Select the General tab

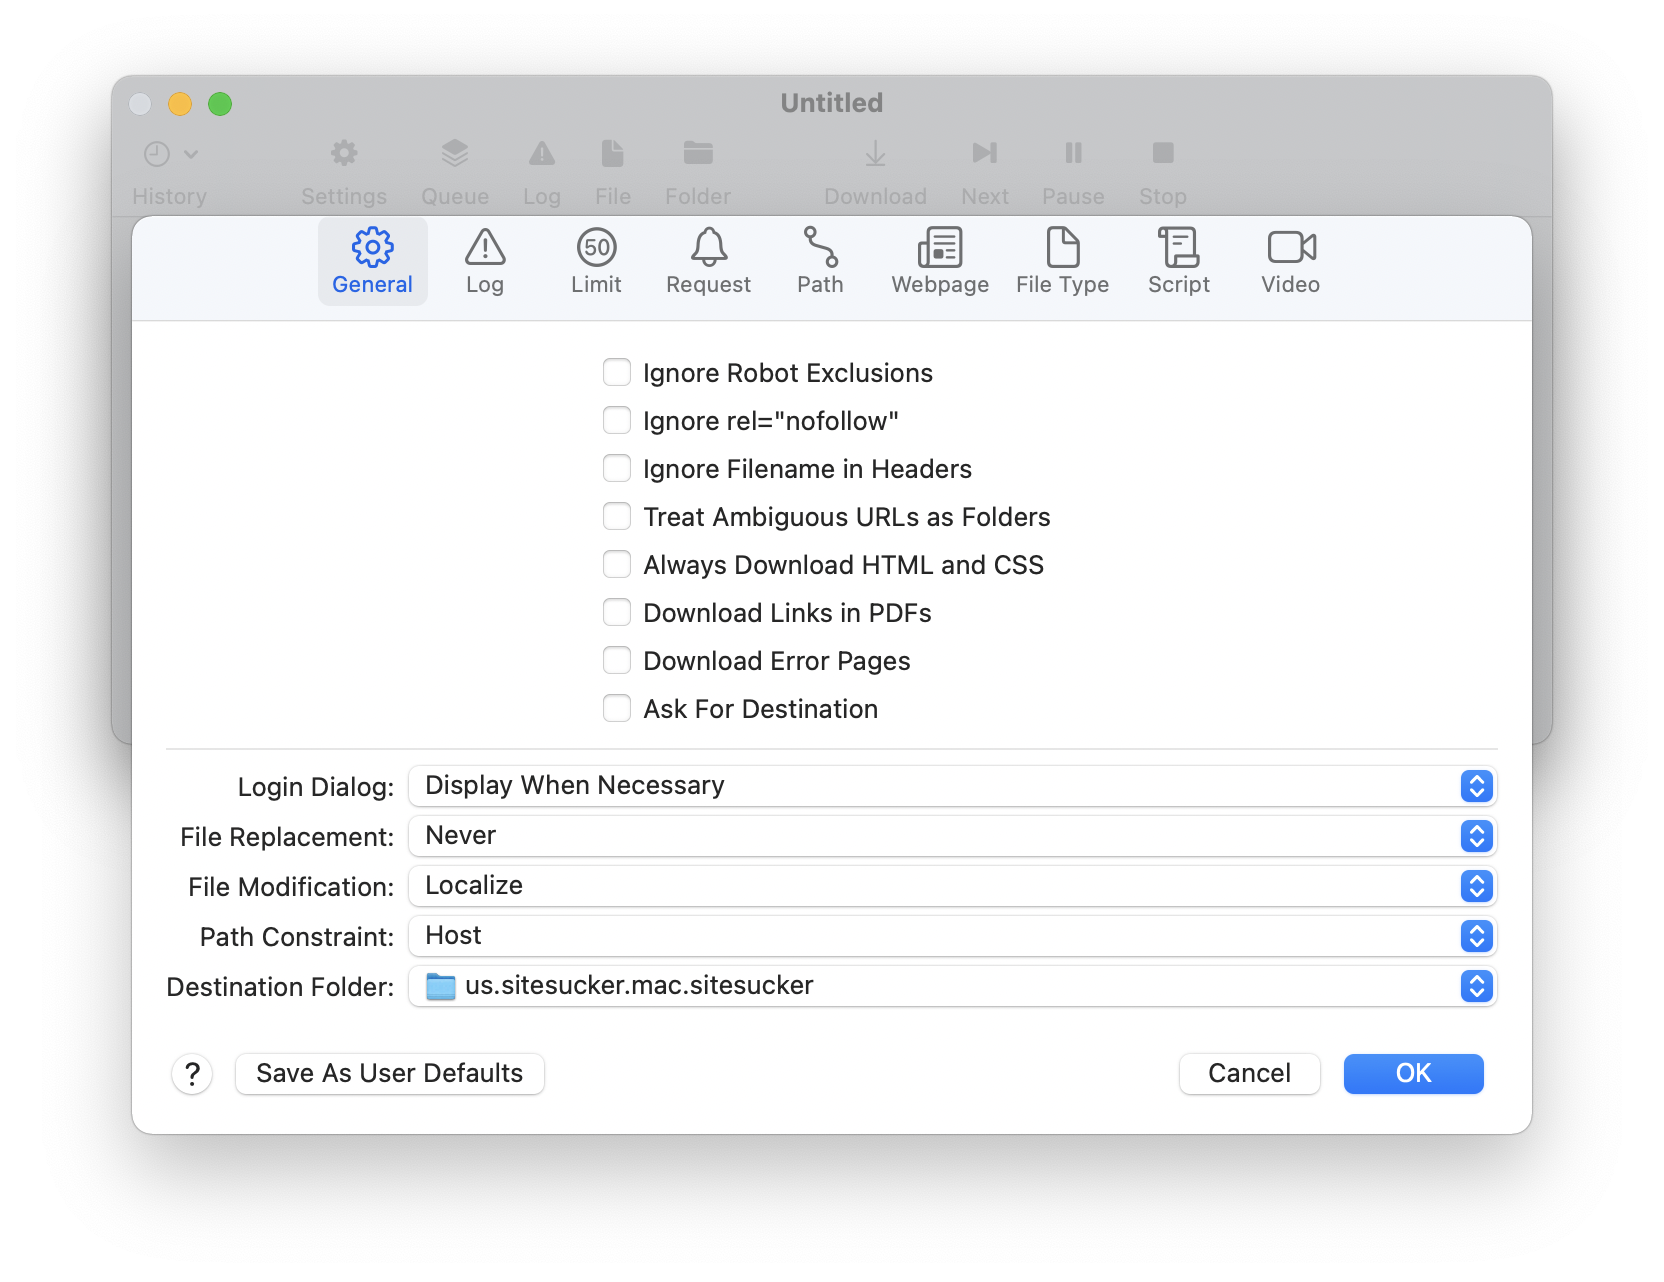coord(372,261)
